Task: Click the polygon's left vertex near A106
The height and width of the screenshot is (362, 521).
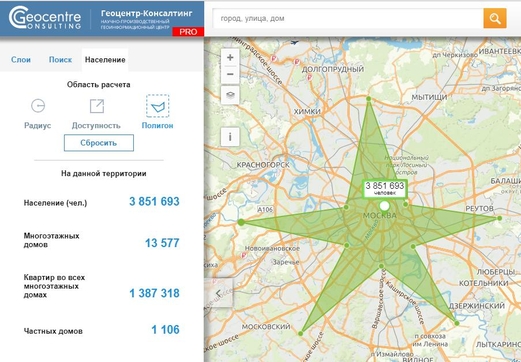Action: pos(241,222)
